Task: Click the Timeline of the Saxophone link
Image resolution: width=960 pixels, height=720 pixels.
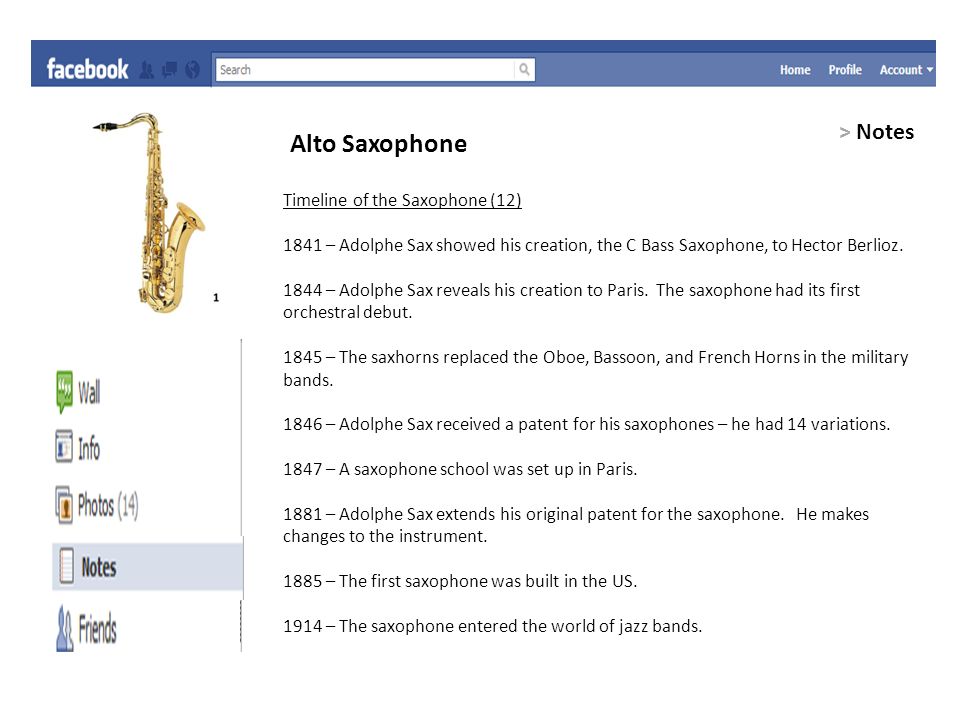Action: (x=402, y=200)
